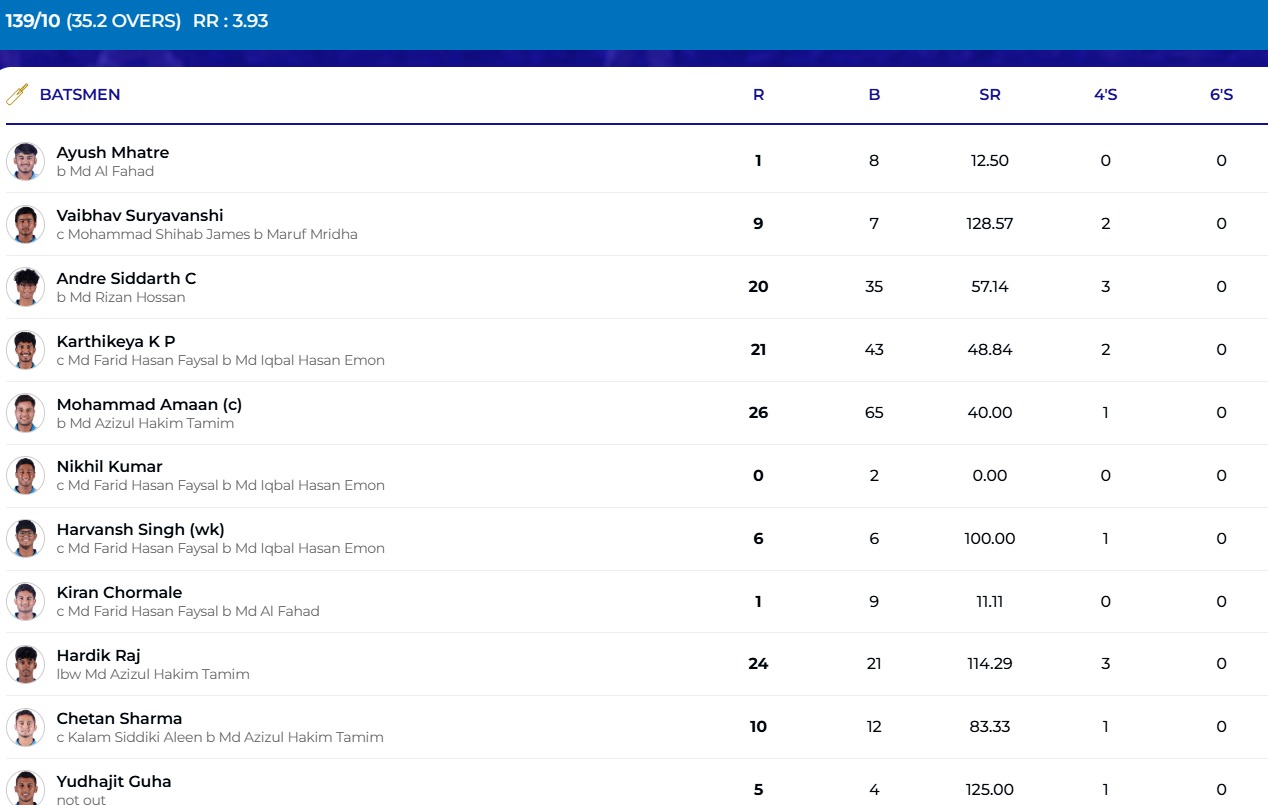Click the 4'S column header
This screenshot has width=1268, height=805.
click(1105, 95)
